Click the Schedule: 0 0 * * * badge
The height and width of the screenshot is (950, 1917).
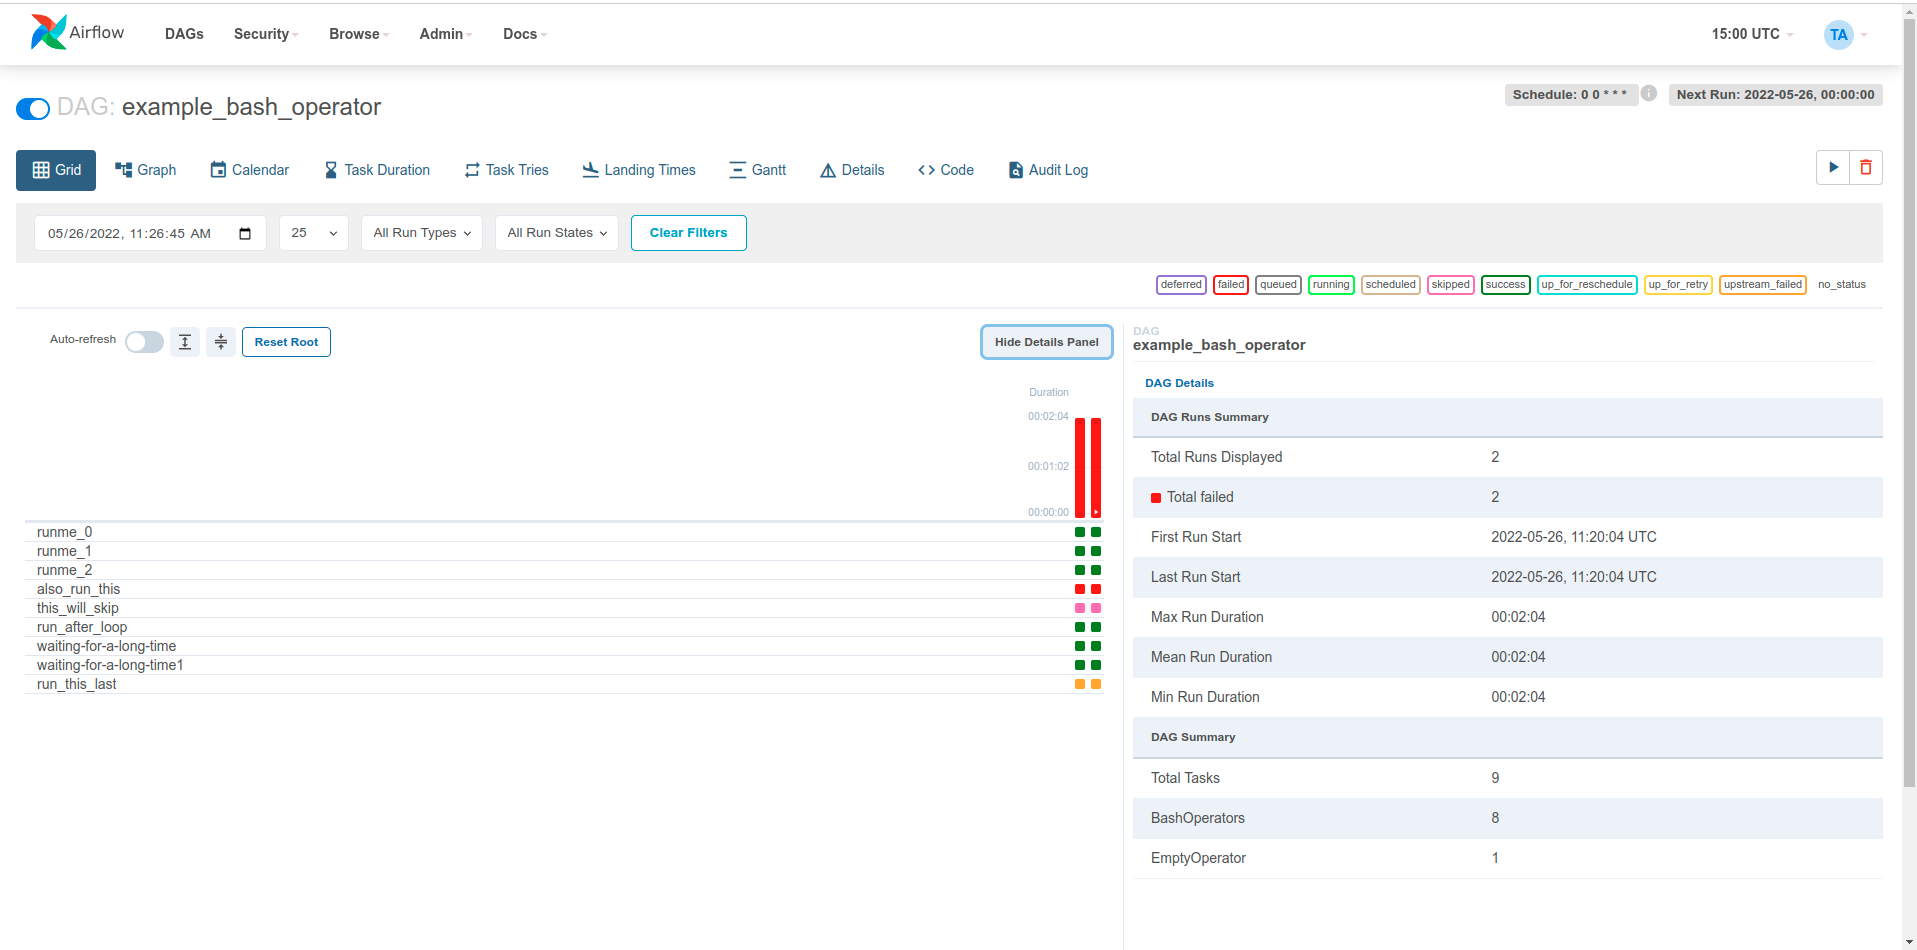(1570, 95)
